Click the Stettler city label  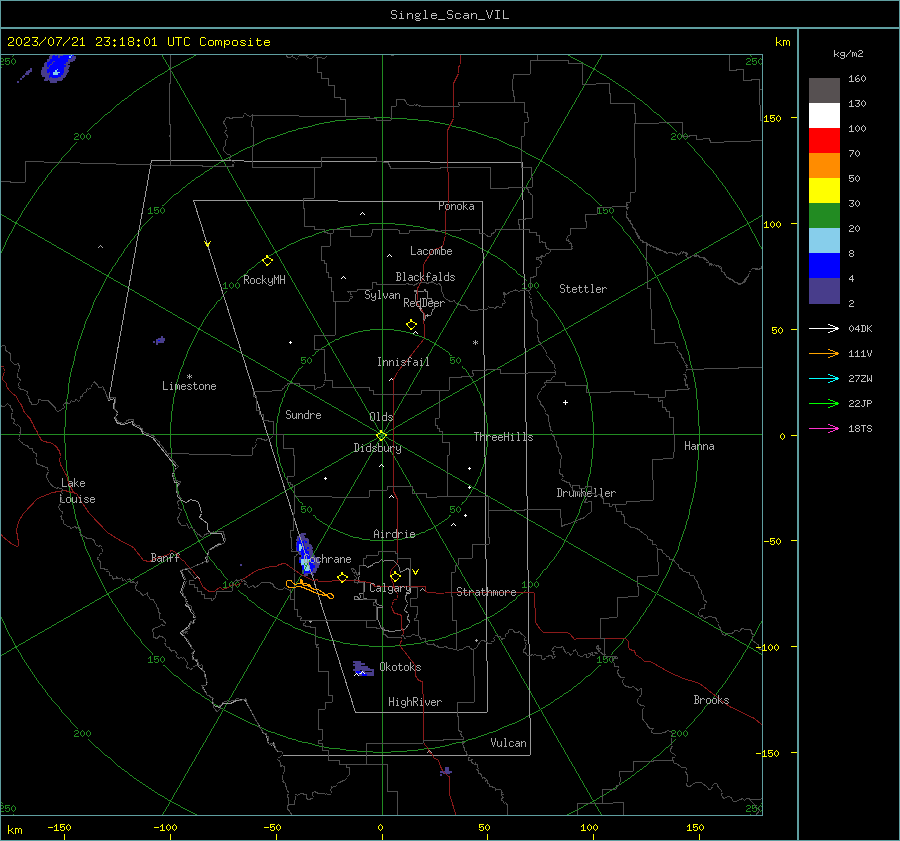[583, 289]
